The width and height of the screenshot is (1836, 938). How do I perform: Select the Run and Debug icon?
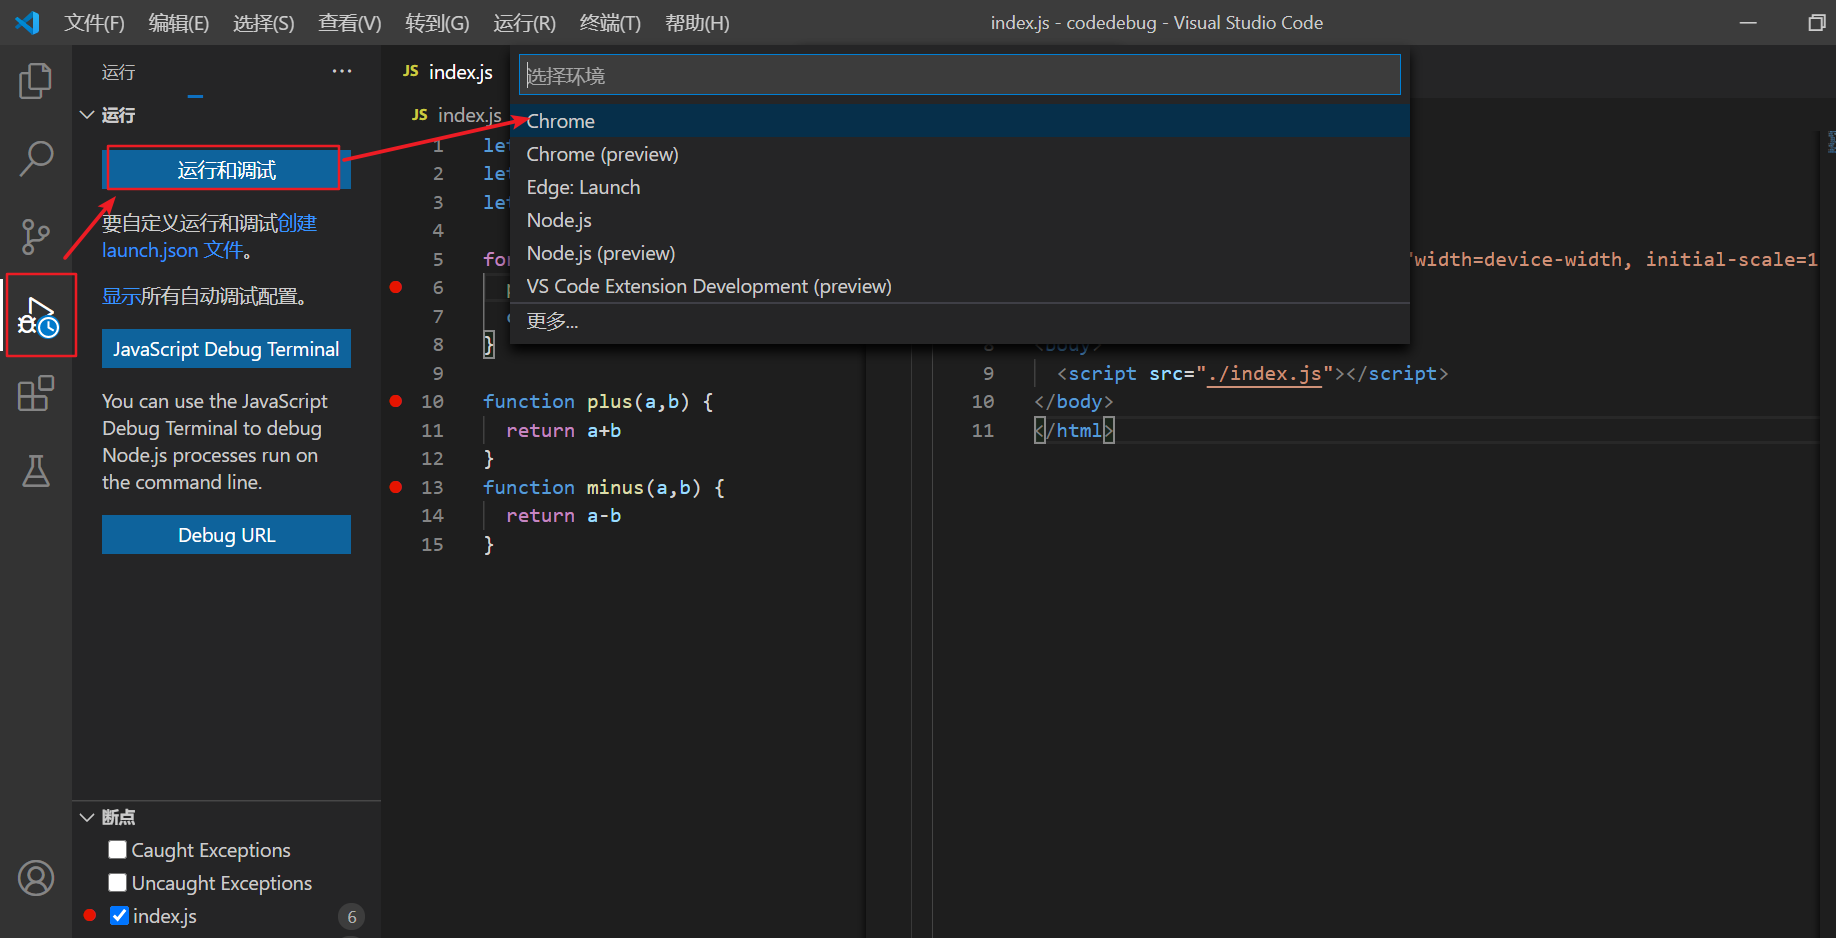click(39, 316)
